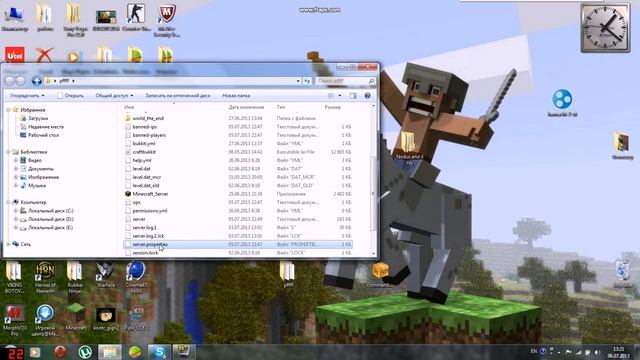Open the Sony Vegas Pro folder icon
The height and width of the screenshot is (360, 640).
(76, 20)
